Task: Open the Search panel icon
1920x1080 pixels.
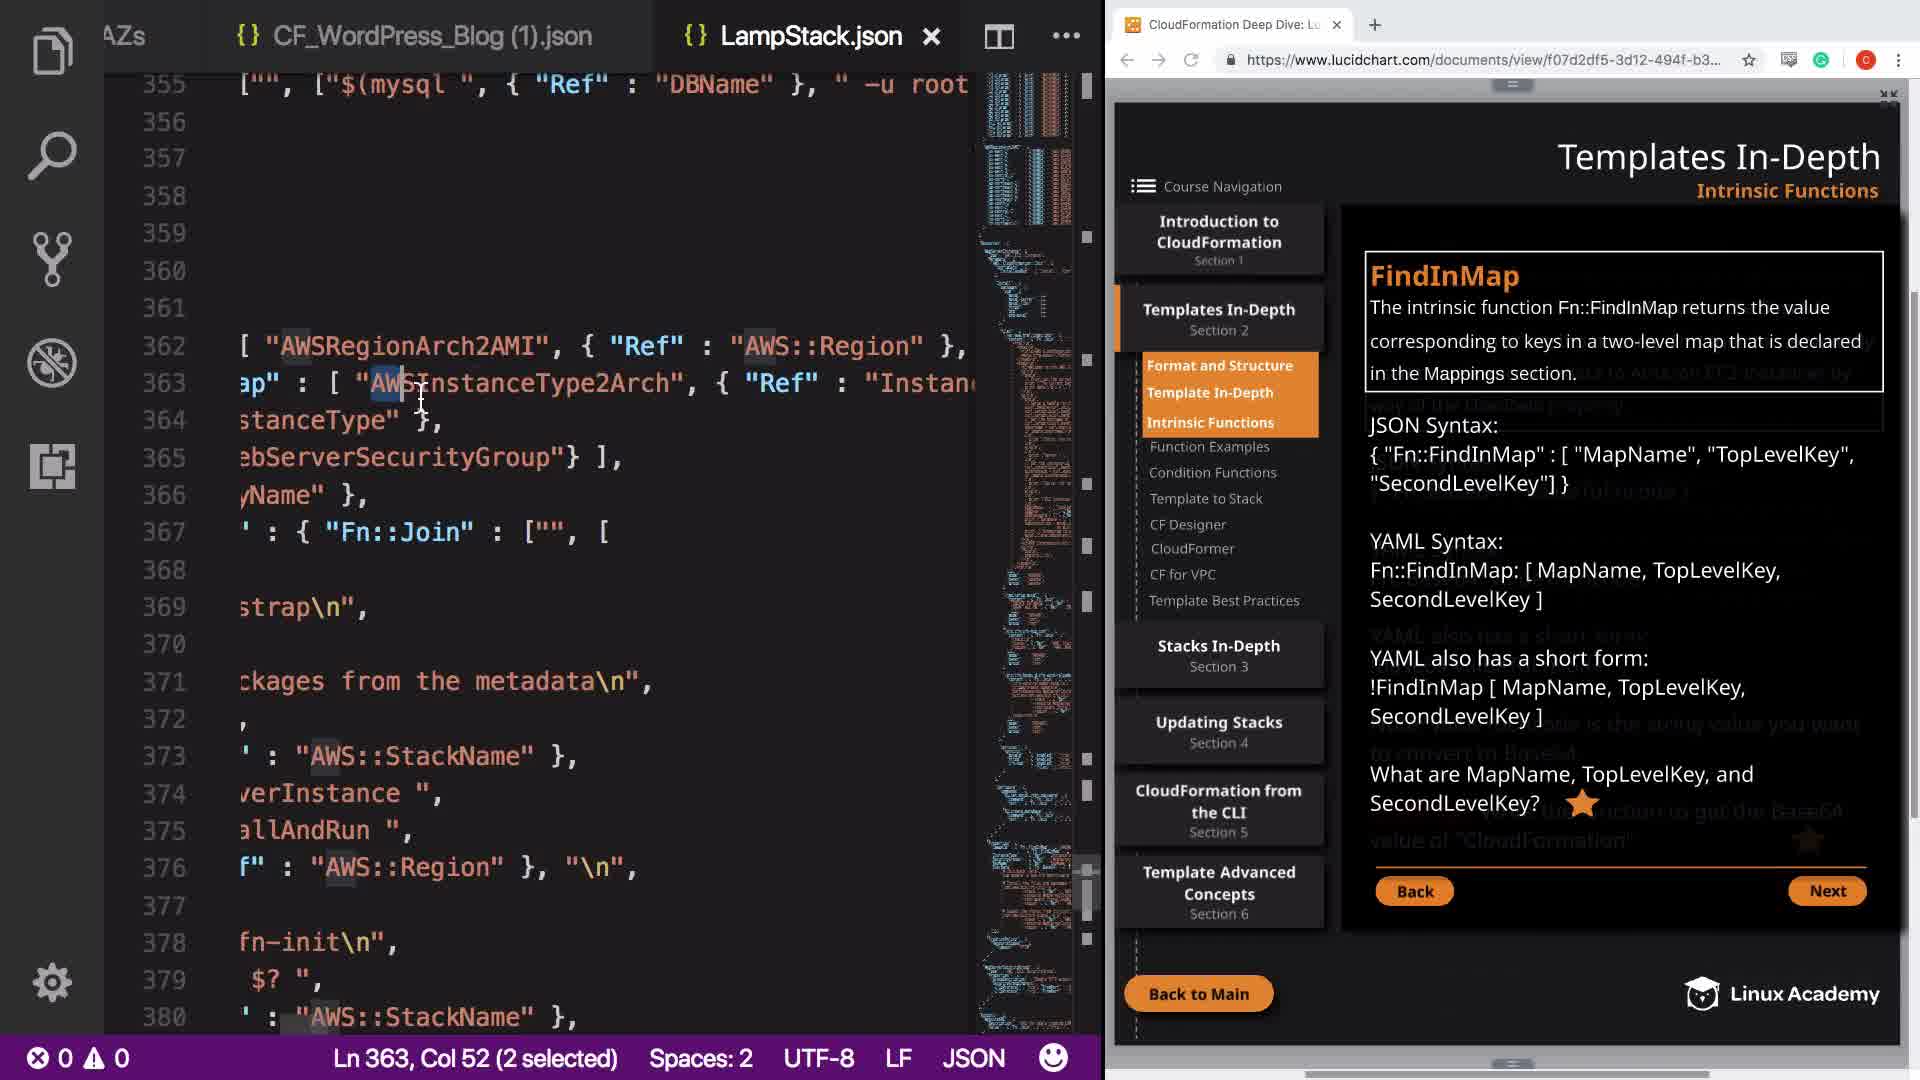Action: point(52,155)
